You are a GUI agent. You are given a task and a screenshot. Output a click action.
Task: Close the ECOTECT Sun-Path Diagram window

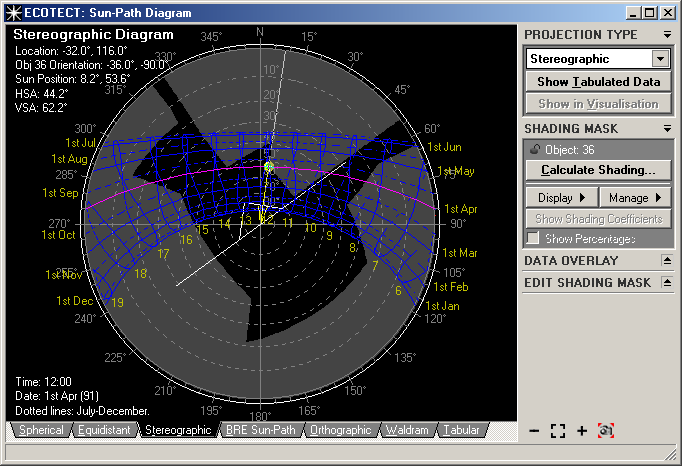click(x=668, y=13)
